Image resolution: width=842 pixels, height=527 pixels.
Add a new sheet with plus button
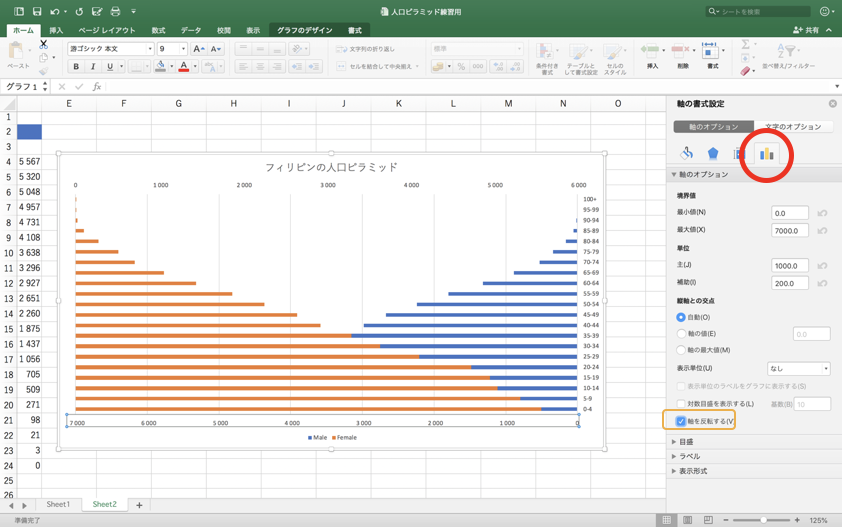coord(139,505)
